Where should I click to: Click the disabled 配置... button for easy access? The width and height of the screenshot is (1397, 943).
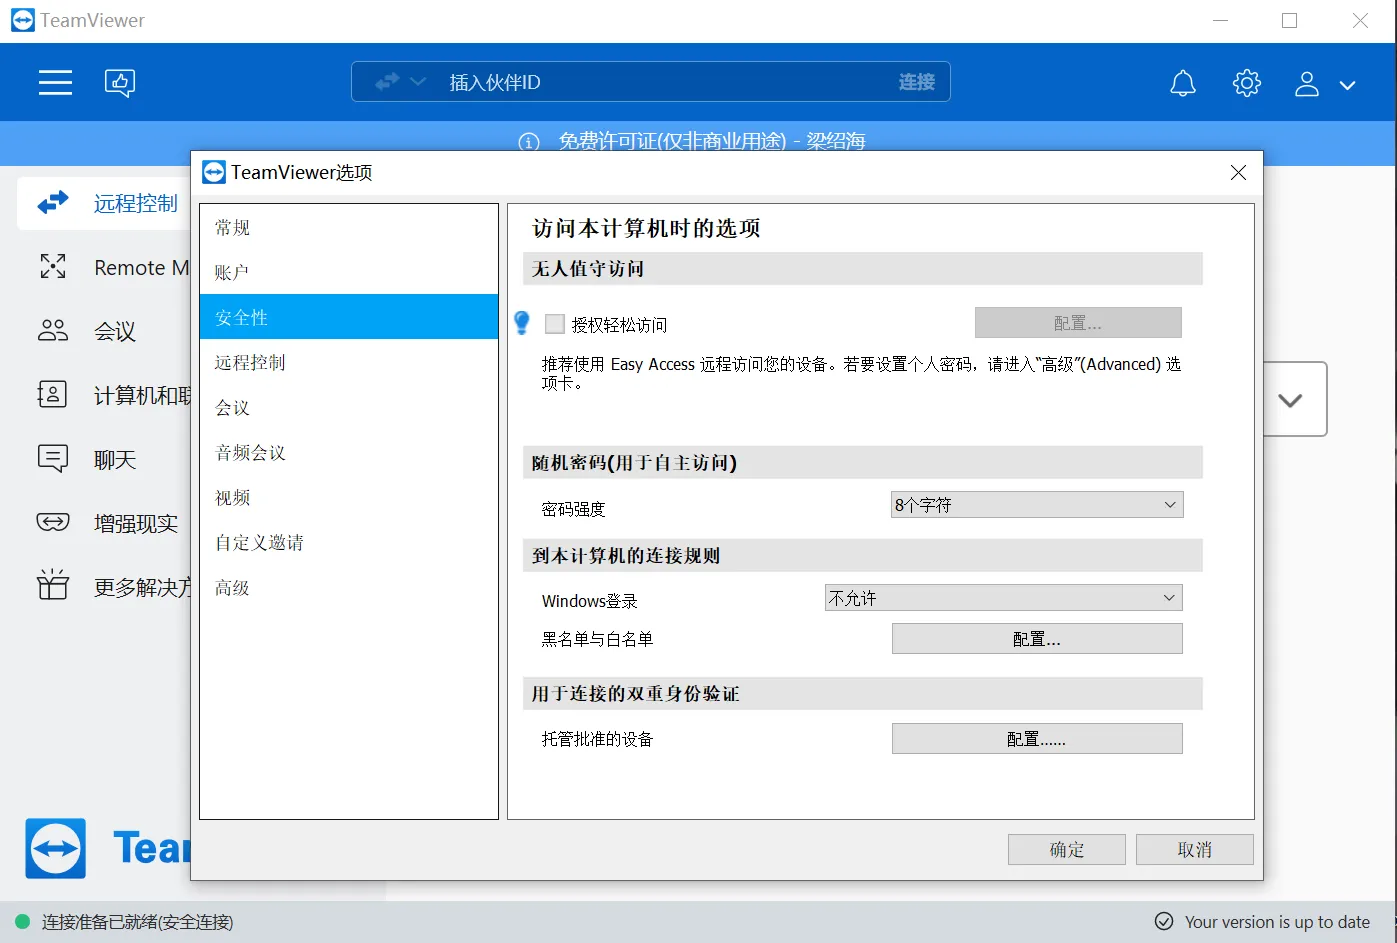pyautogui.click(x=1078, y=323)
